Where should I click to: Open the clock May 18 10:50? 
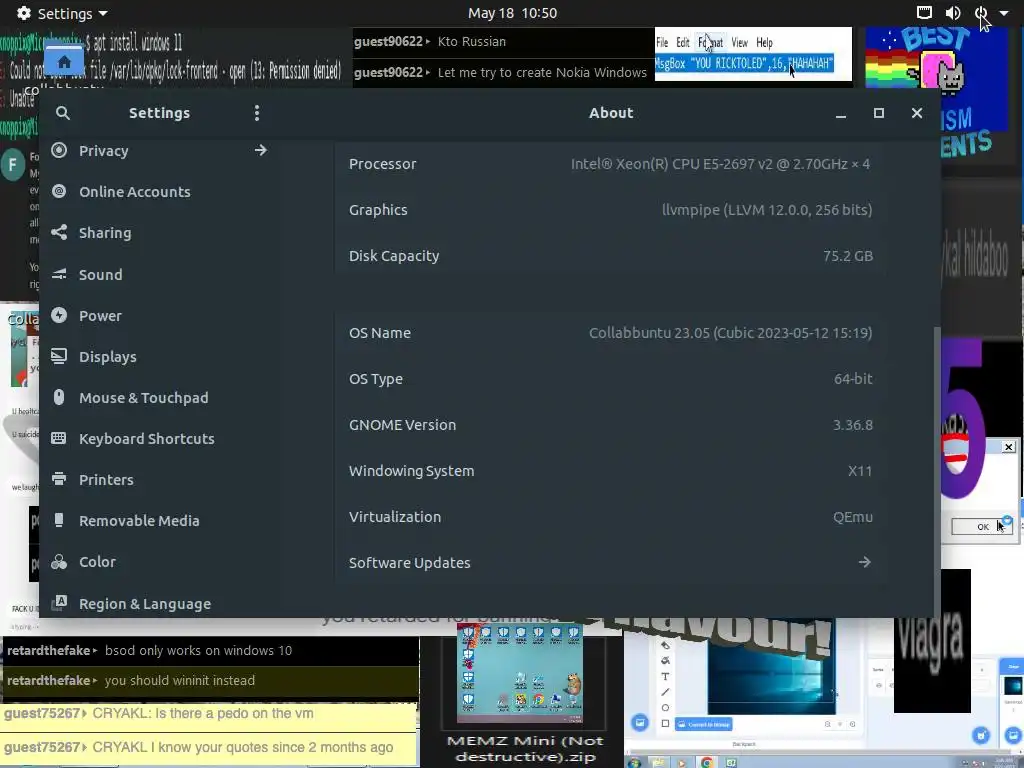pyautogui.click(x=512, y=13)
